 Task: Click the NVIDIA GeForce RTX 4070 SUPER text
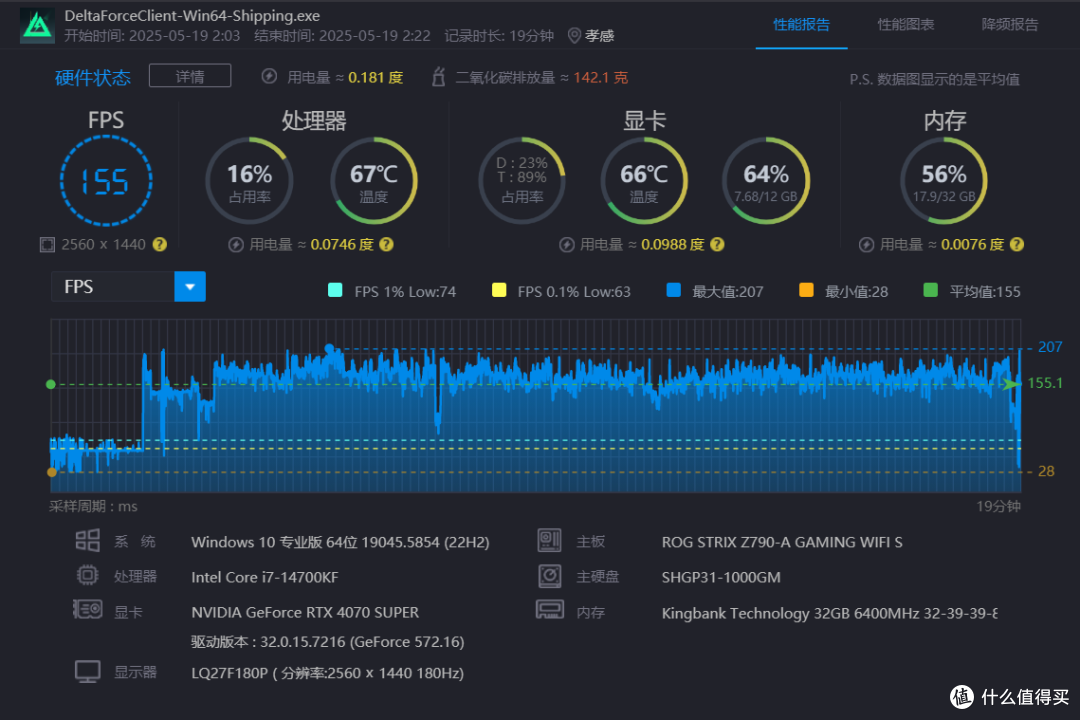304,613
